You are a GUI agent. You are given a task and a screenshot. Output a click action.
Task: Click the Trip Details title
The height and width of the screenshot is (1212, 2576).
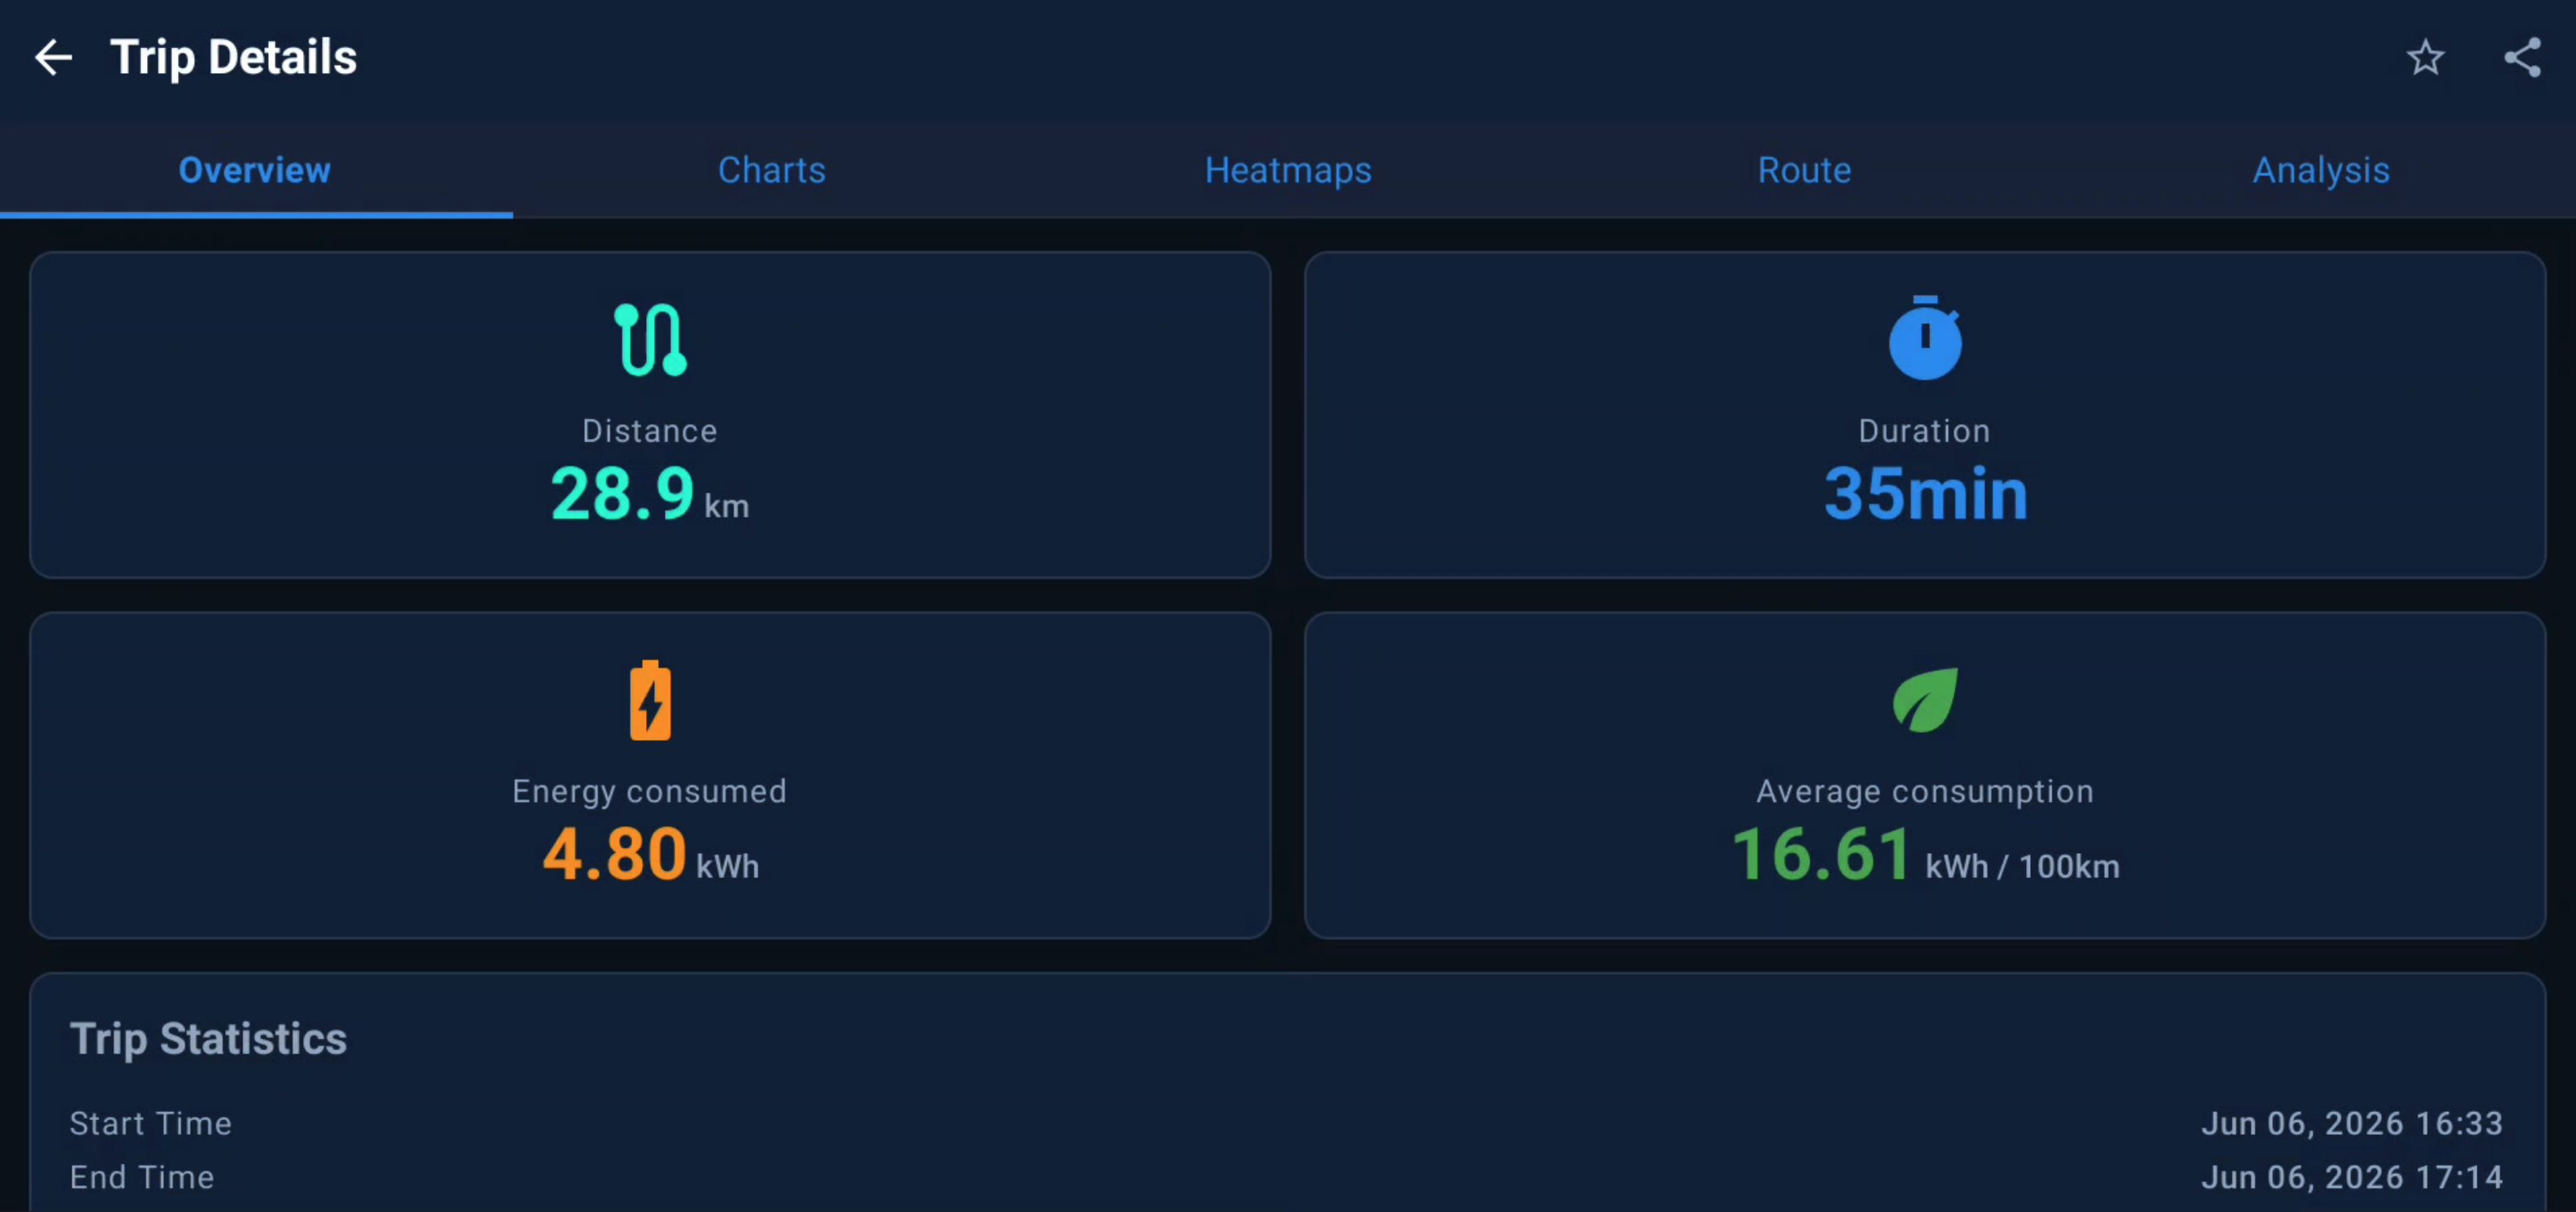[233, 57]
